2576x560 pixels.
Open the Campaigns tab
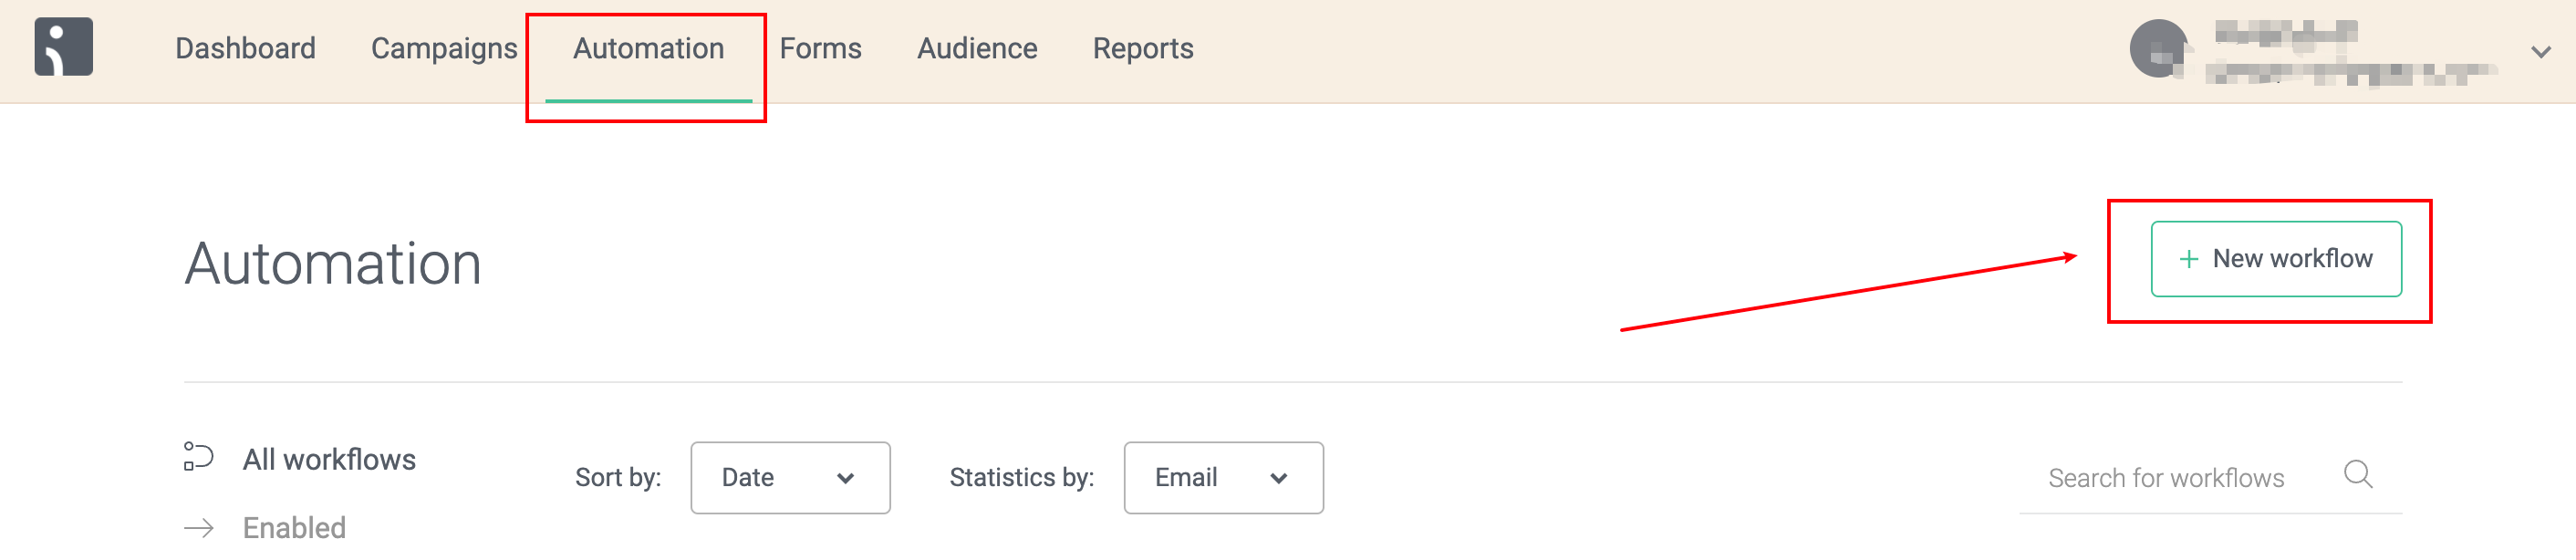pyautogui.click(x=444, y=48)
